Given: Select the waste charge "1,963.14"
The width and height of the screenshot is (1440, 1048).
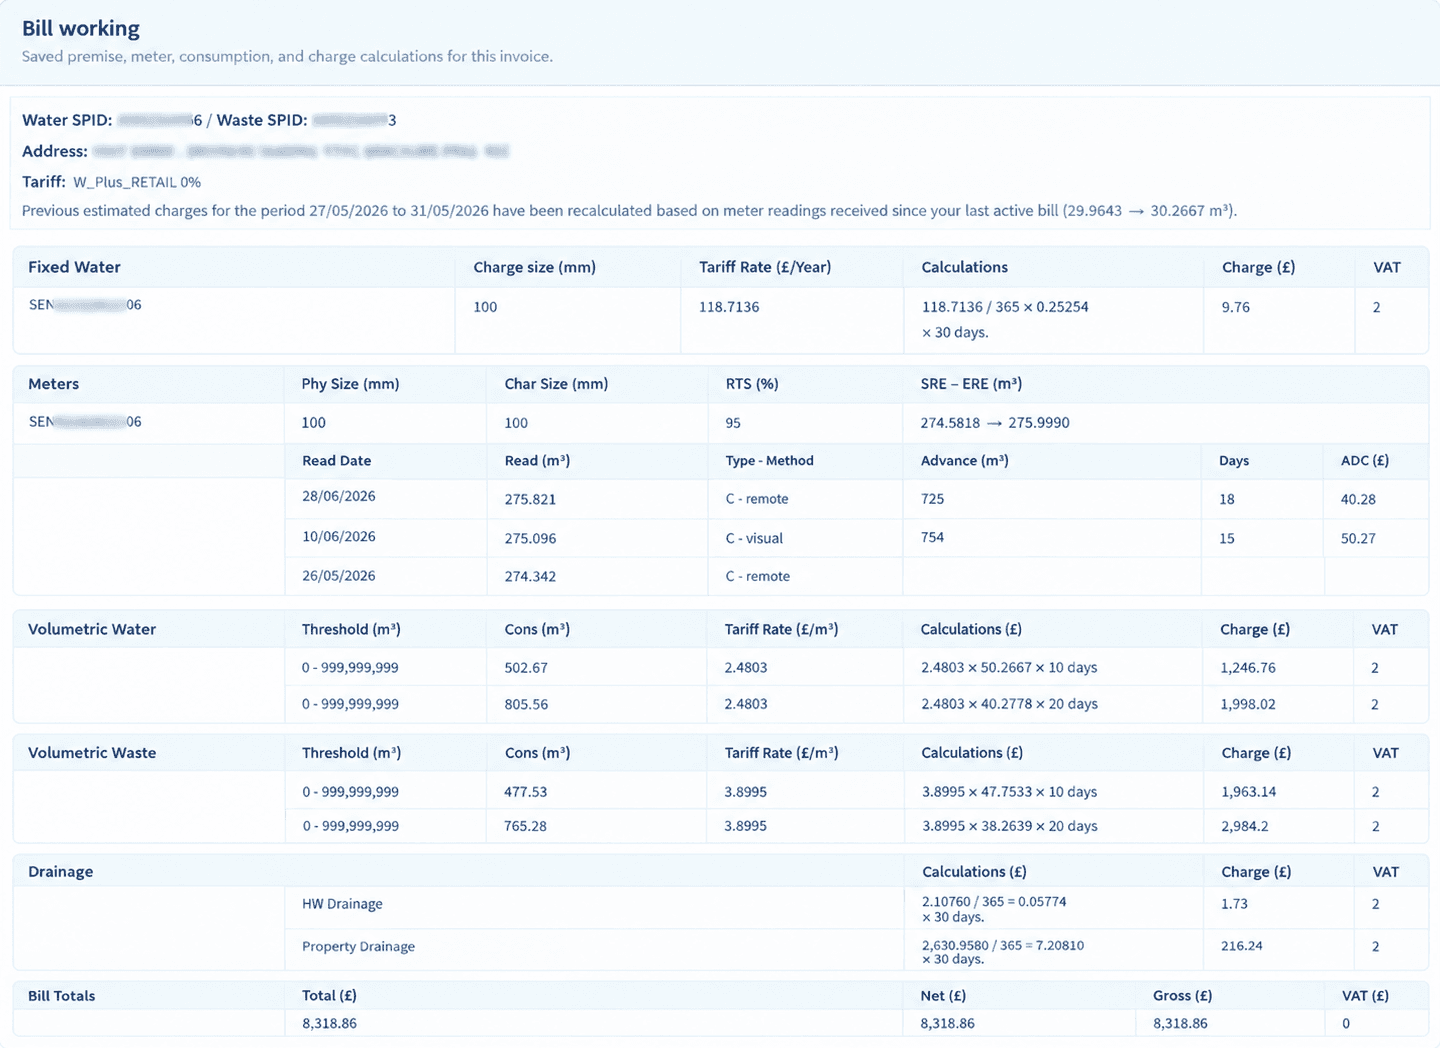Looking at the screenshot, I should 1249,792.
